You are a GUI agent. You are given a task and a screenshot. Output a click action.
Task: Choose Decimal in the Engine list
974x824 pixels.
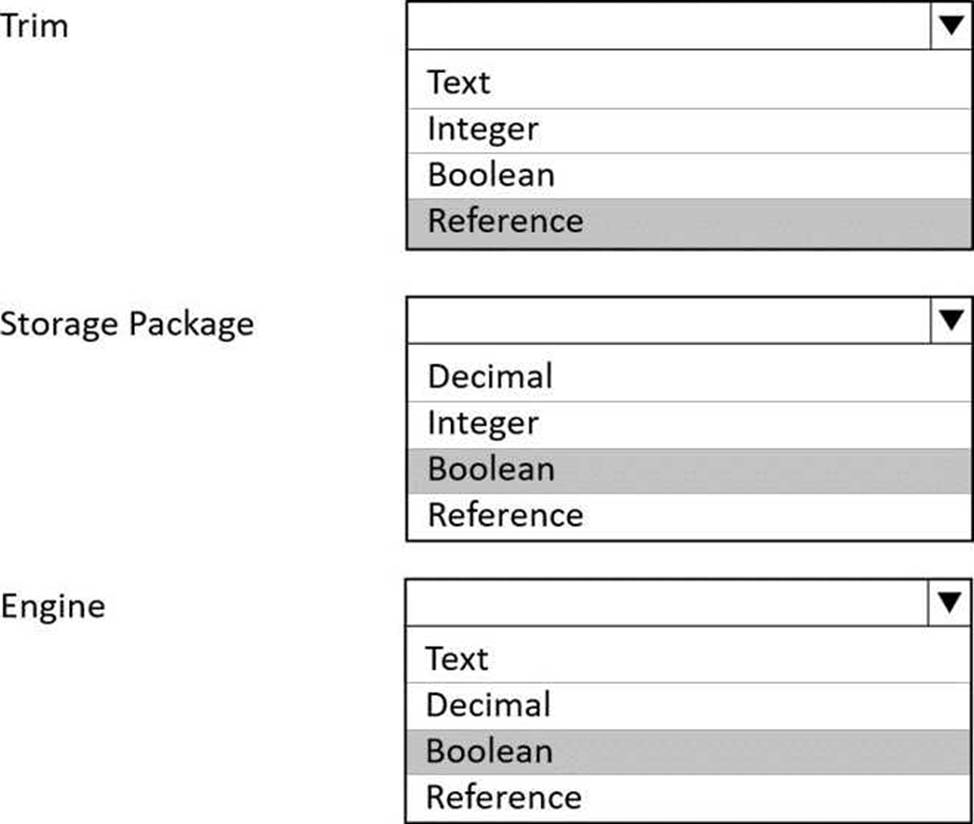coord(488,705)
